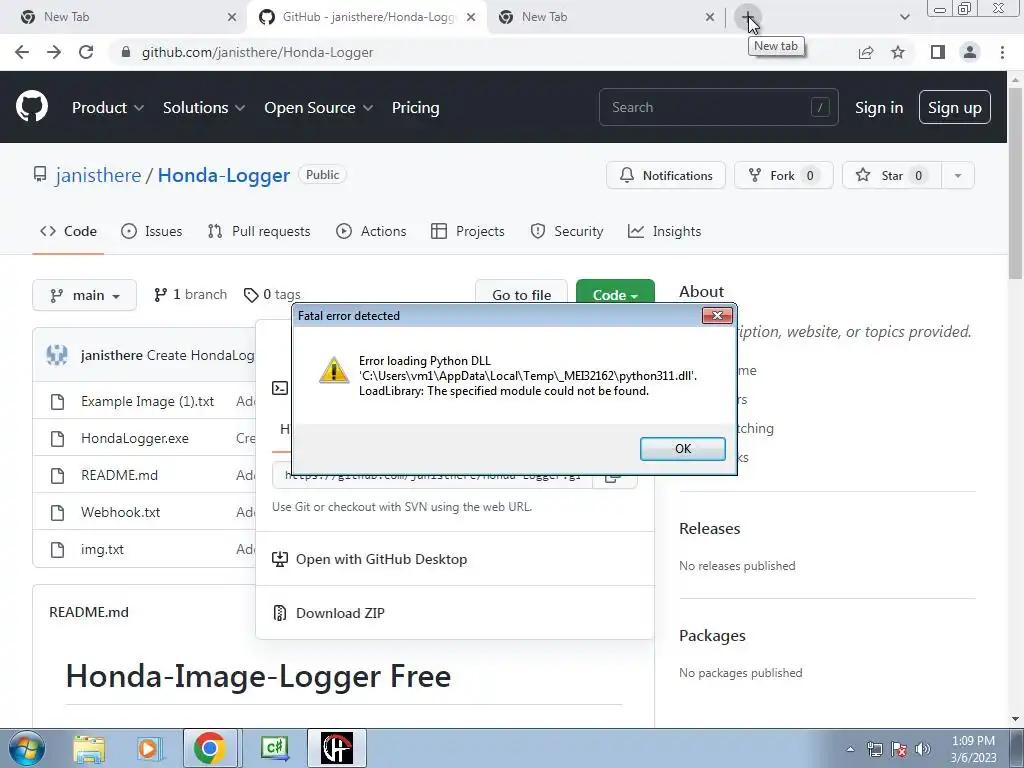Image resolution: width=1024 pixels, height=768 pixels.
Task: Click OK in Fatal error dialog
Action: coord(682,449)
